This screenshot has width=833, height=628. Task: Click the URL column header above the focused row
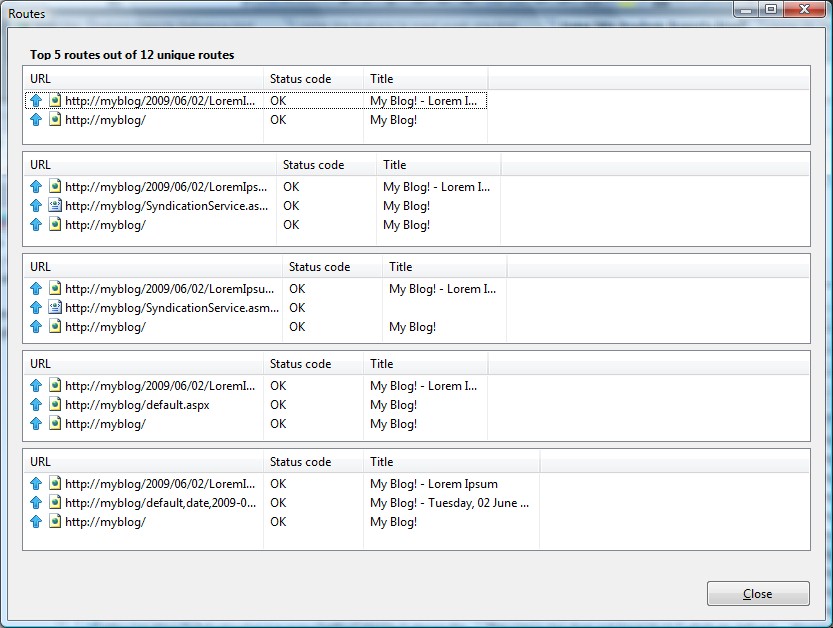coord(143,79)
